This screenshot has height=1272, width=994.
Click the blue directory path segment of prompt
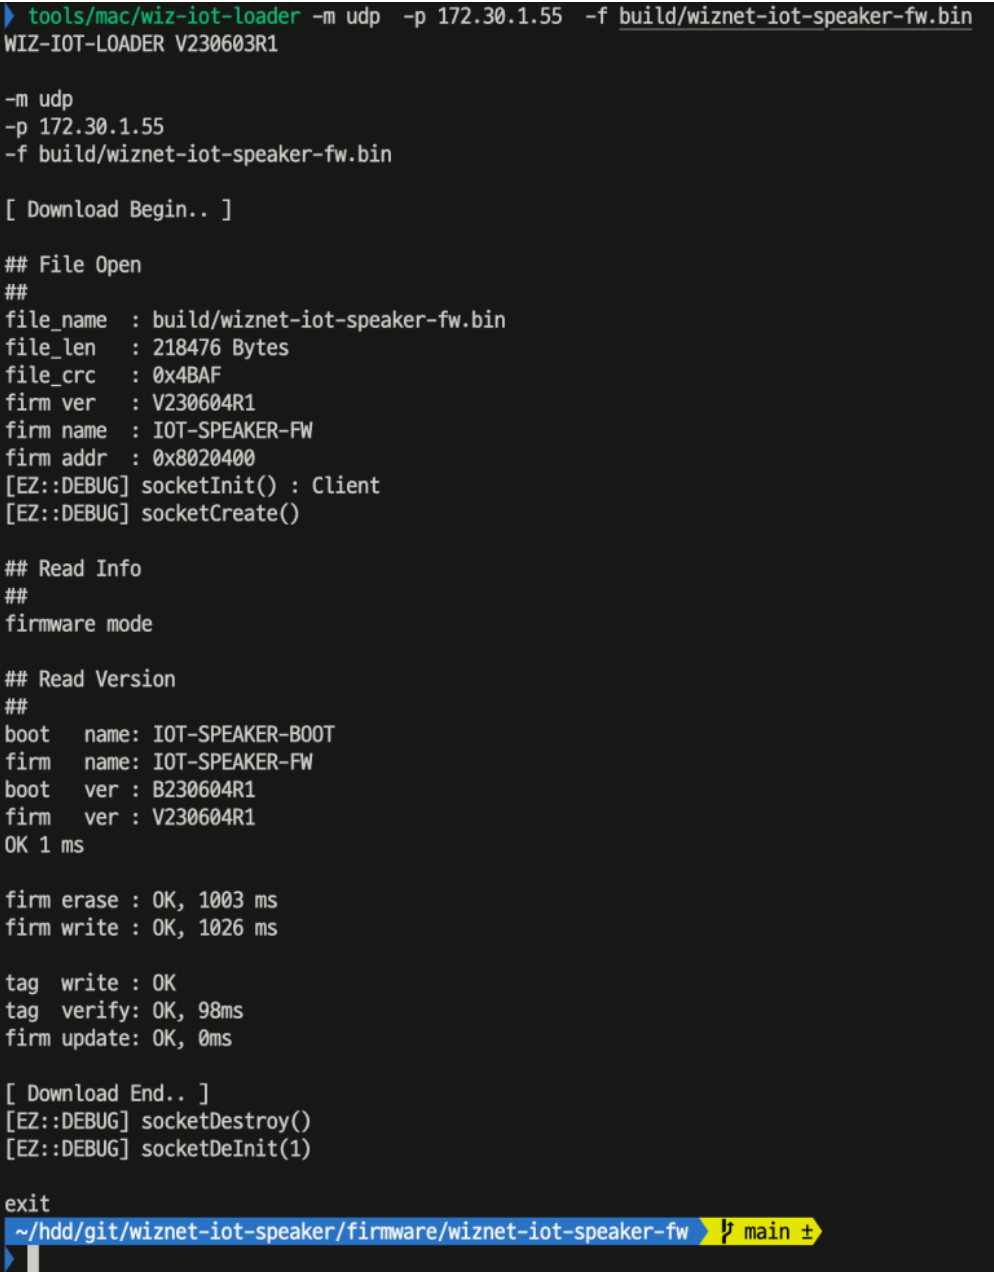[x=351, y=1231]
